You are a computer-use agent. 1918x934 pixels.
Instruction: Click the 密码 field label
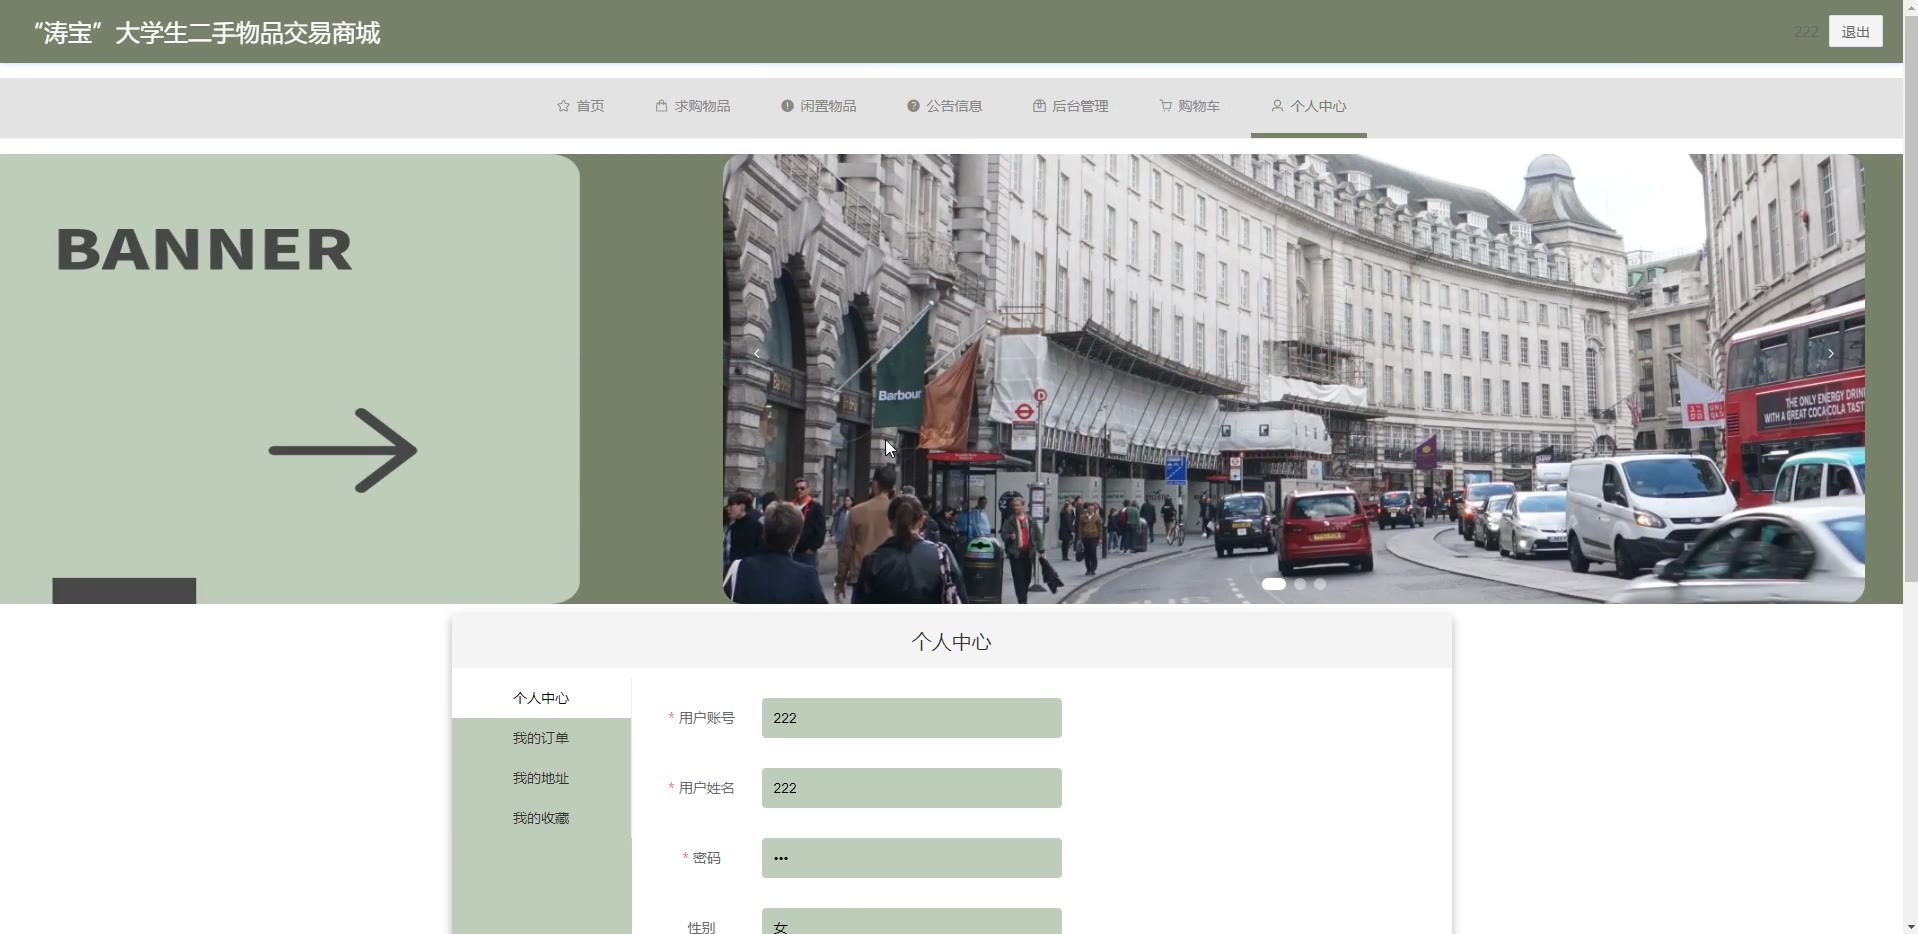tap(706, 858)
